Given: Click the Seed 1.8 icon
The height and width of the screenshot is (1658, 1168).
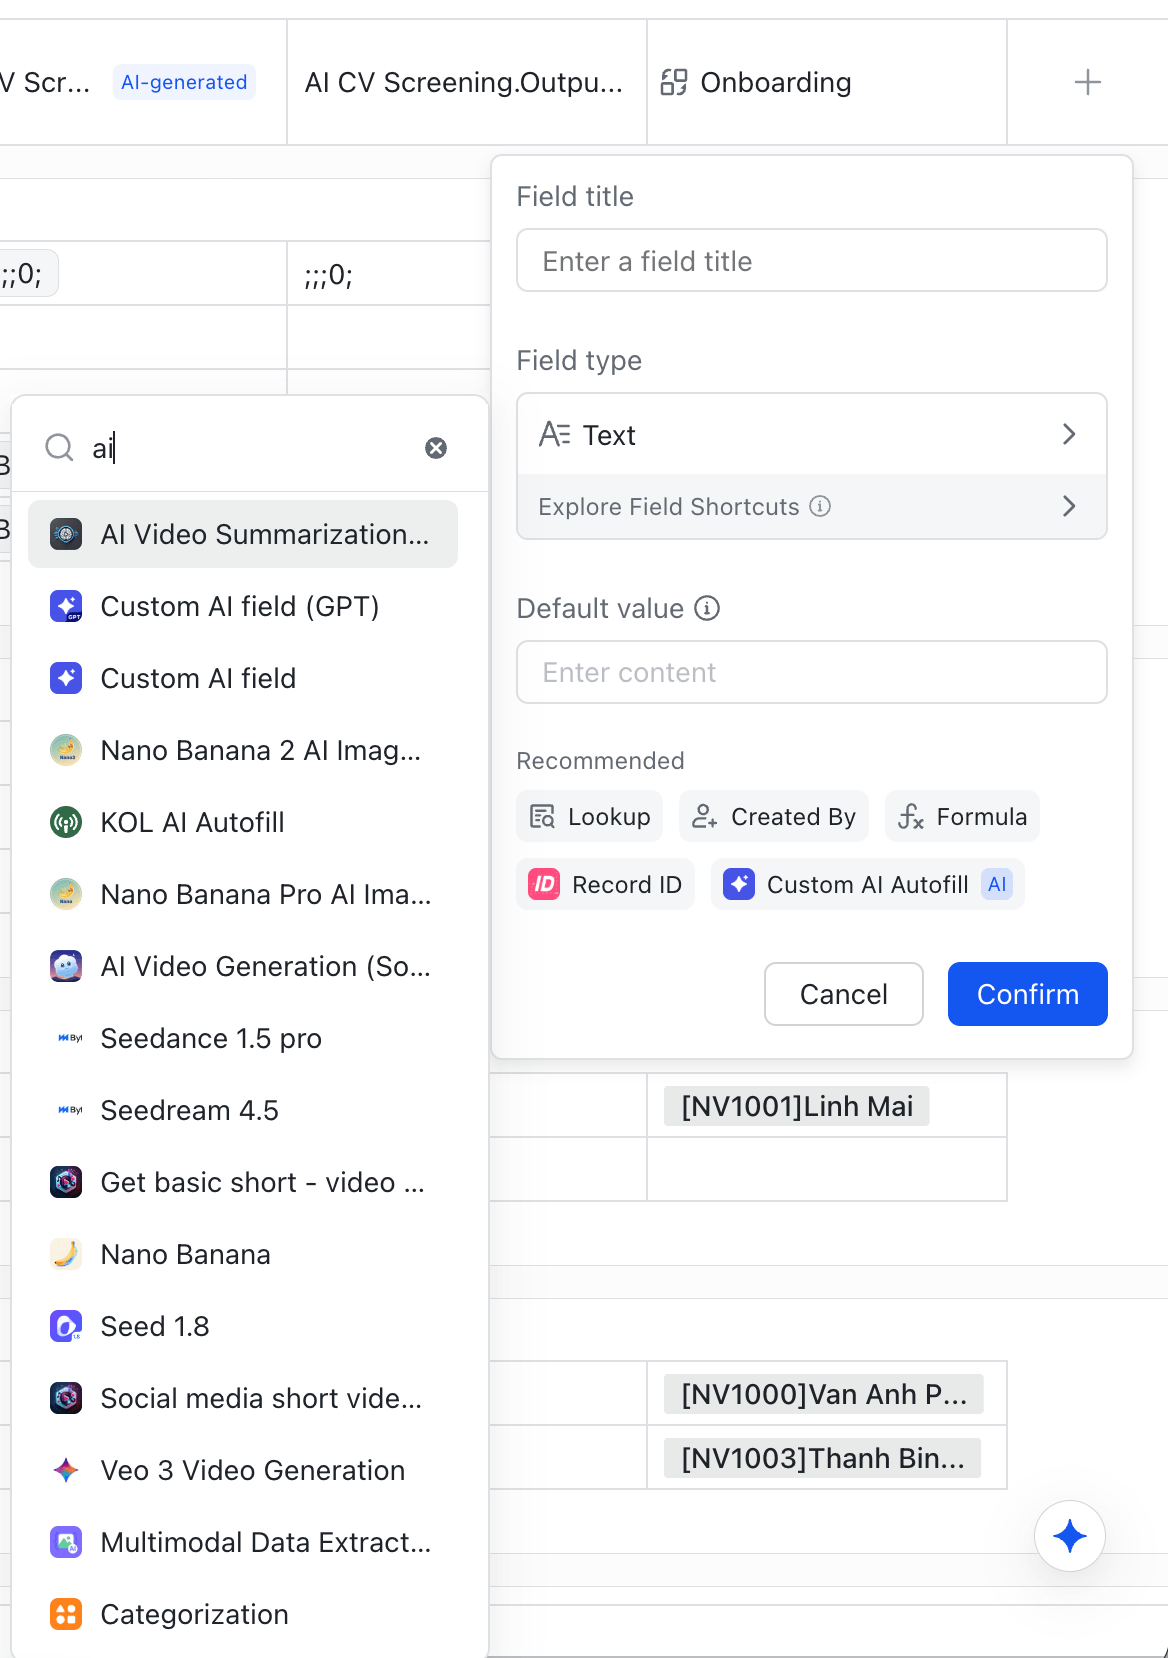Looking at the screenshot, I should [x=66, y=1326].
